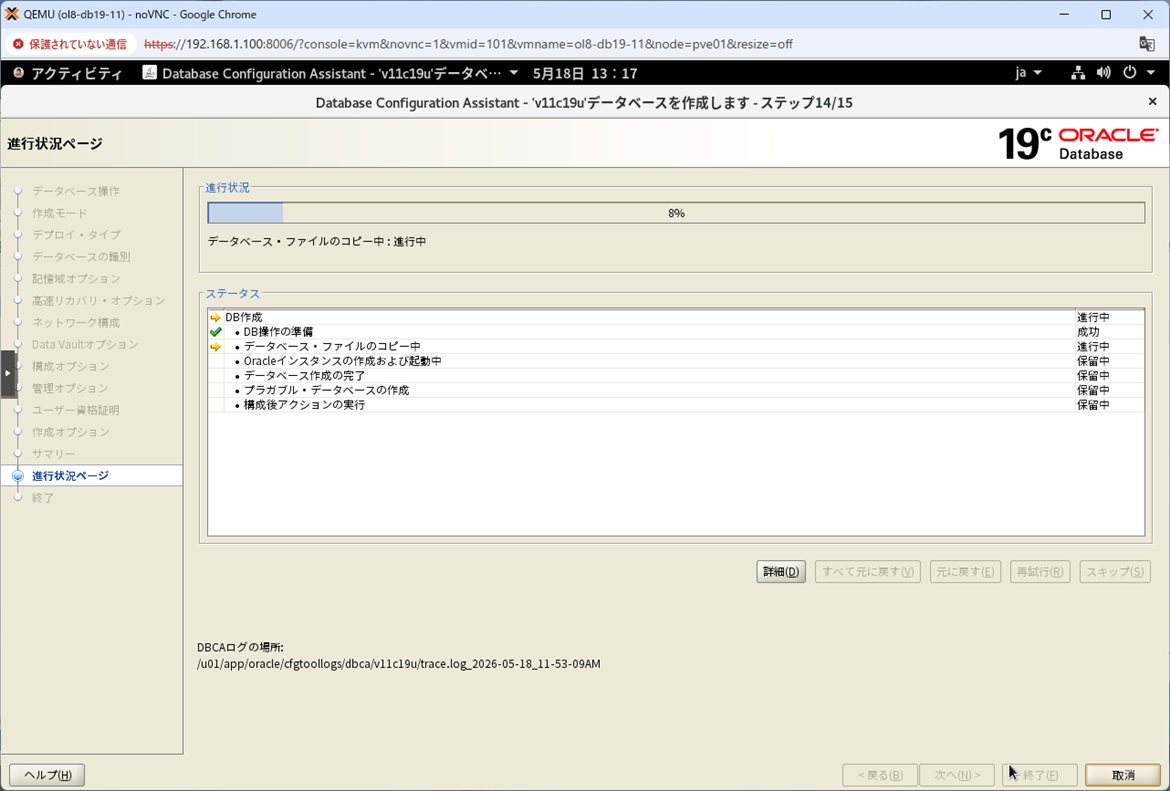Screen dimensions: 1170x791
Task: Click the 終了(F) button
Action: pos(1039,775)
